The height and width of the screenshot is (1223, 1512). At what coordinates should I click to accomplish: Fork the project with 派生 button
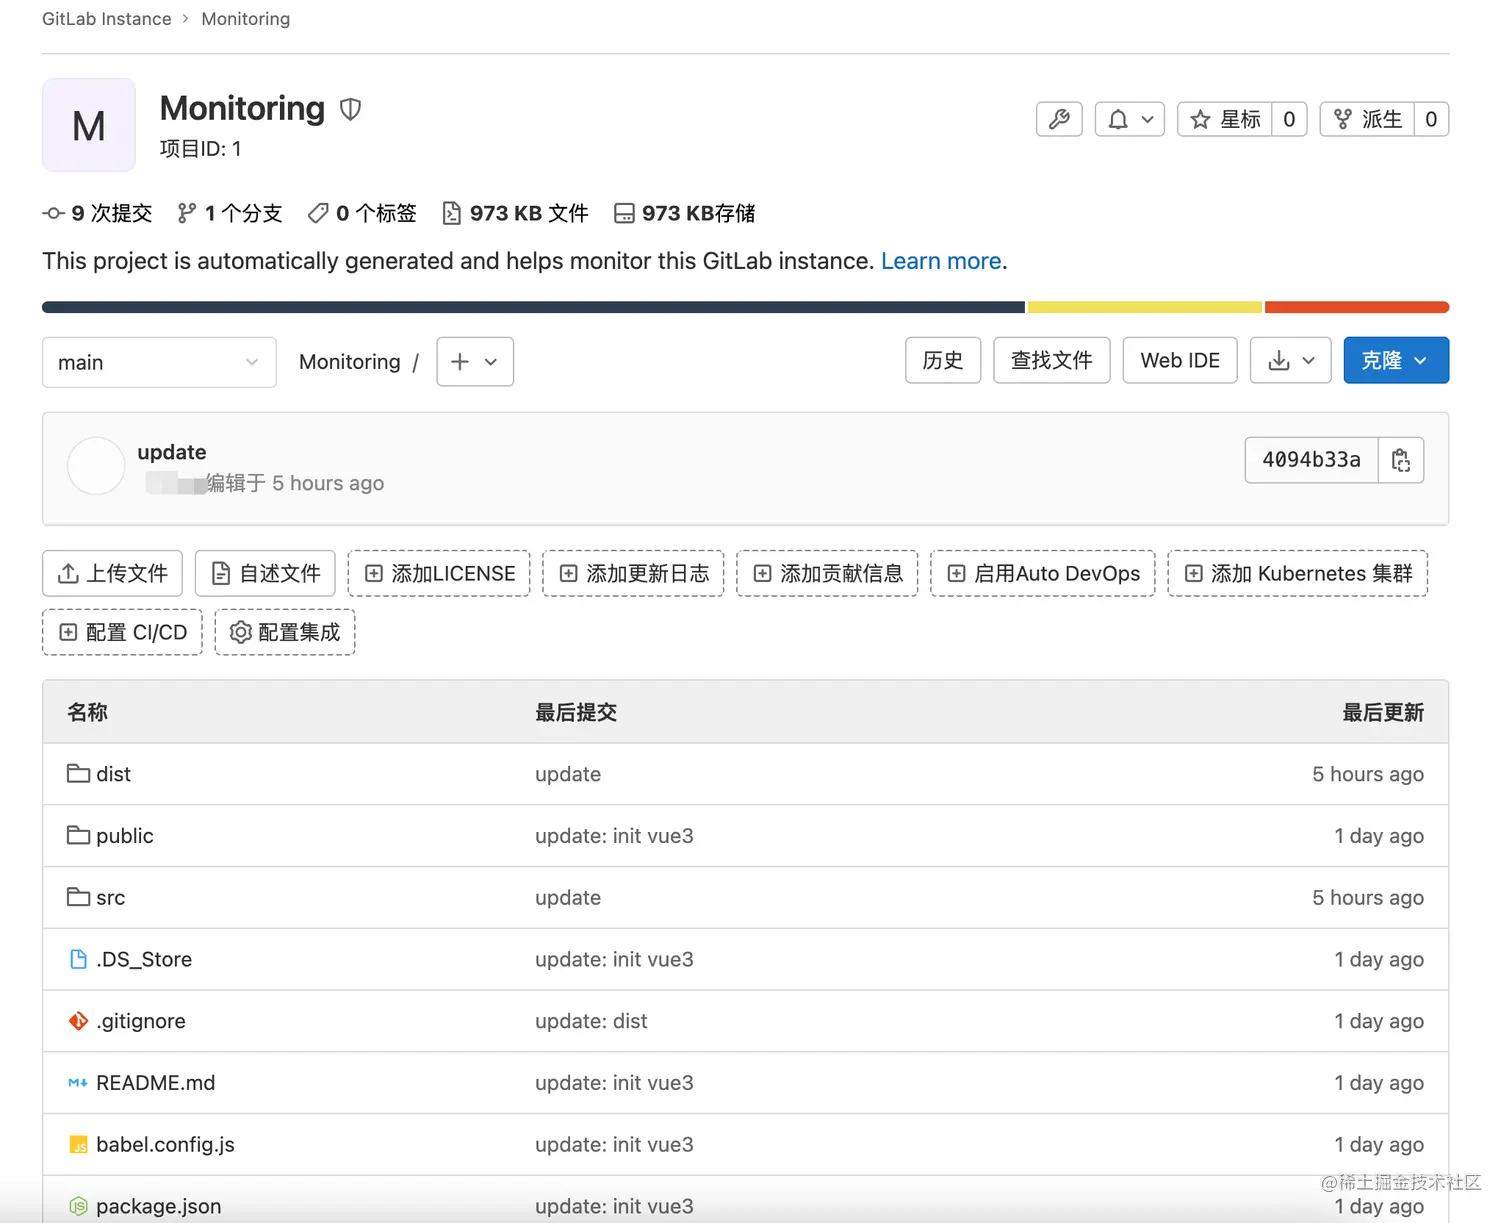point(1367,120)
